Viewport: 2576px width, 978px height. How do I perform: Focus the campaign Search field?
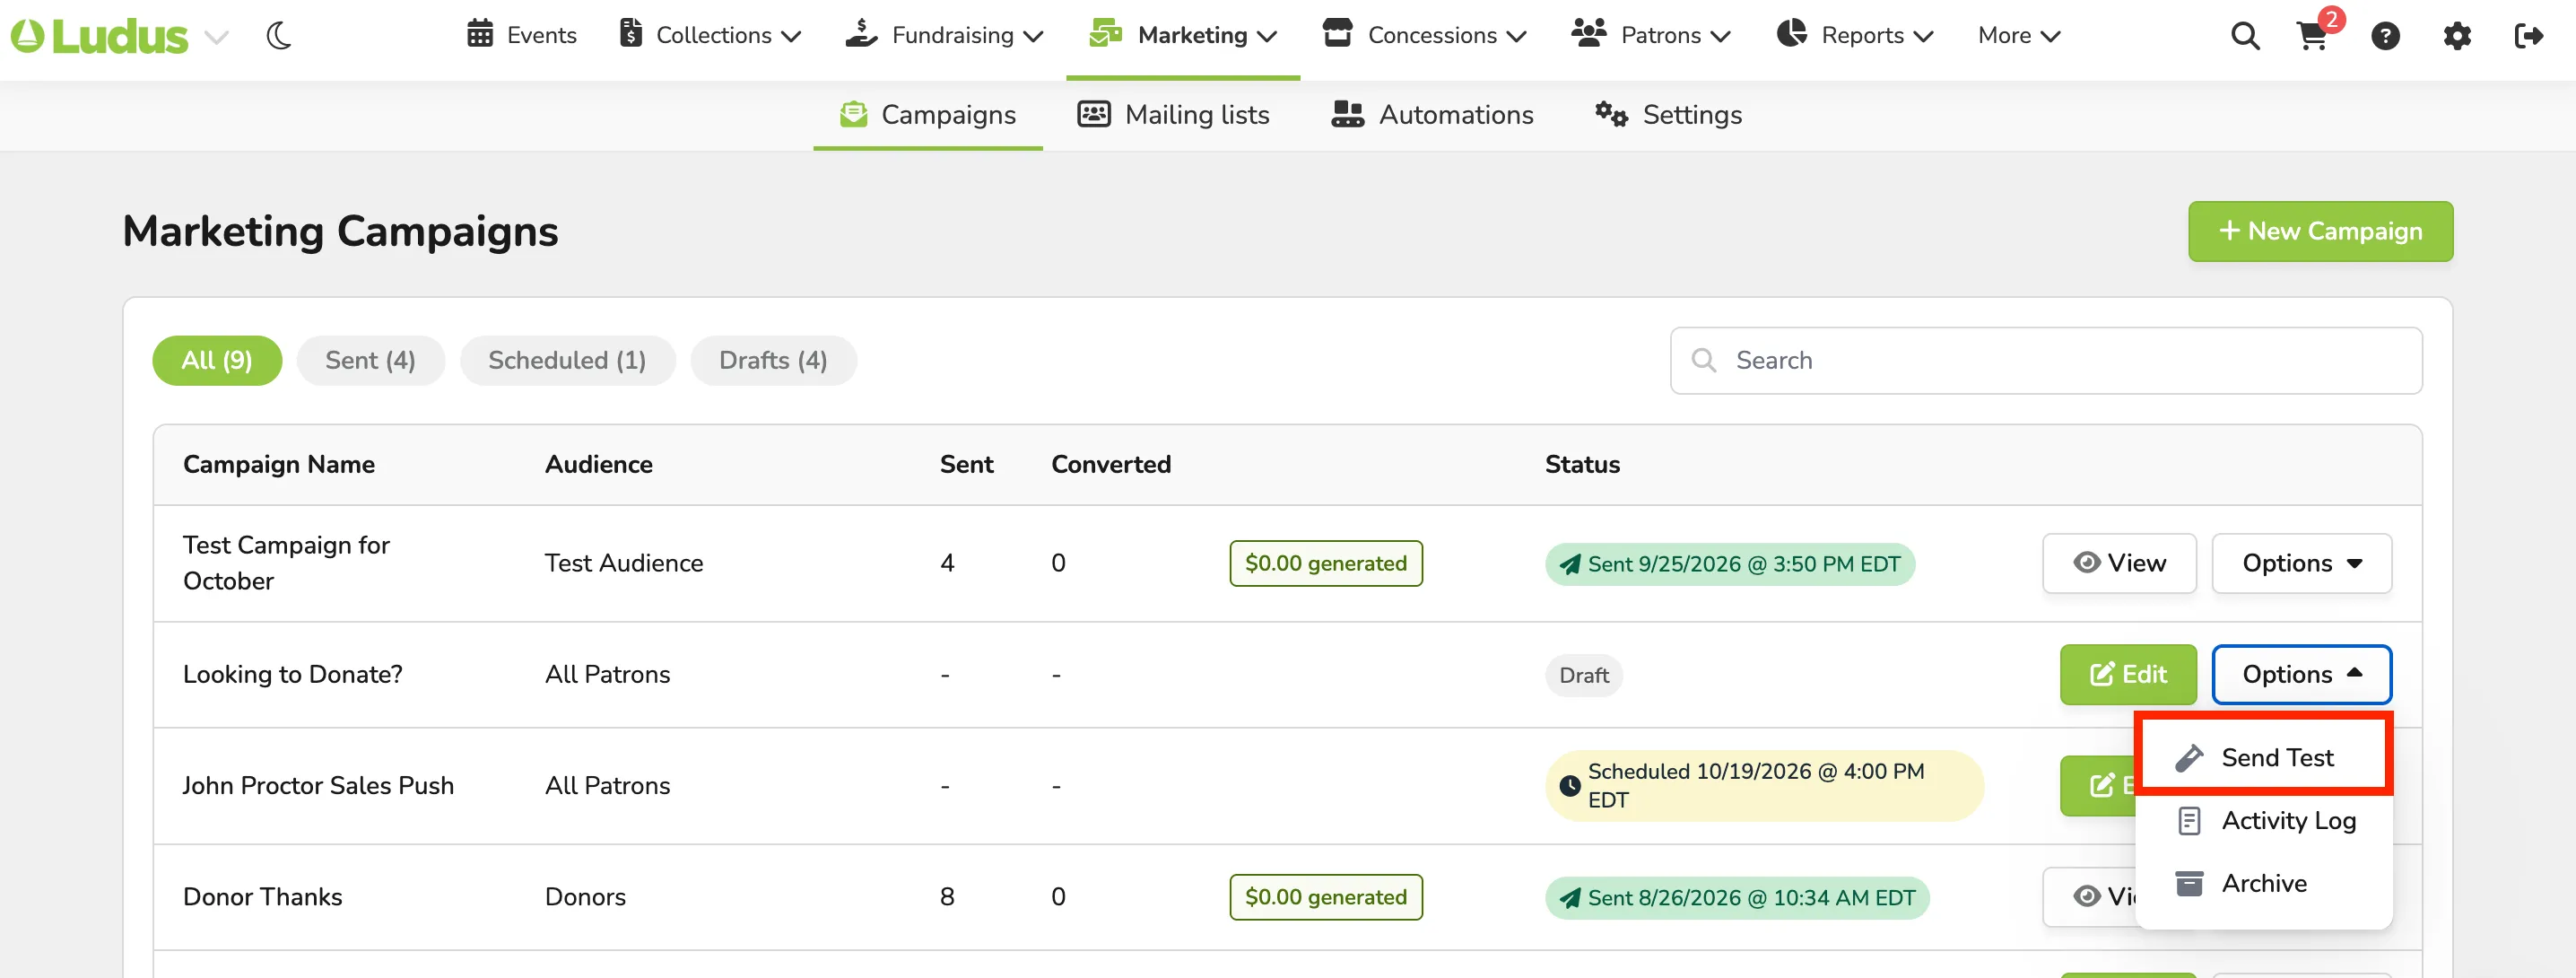pos(2045,360)
